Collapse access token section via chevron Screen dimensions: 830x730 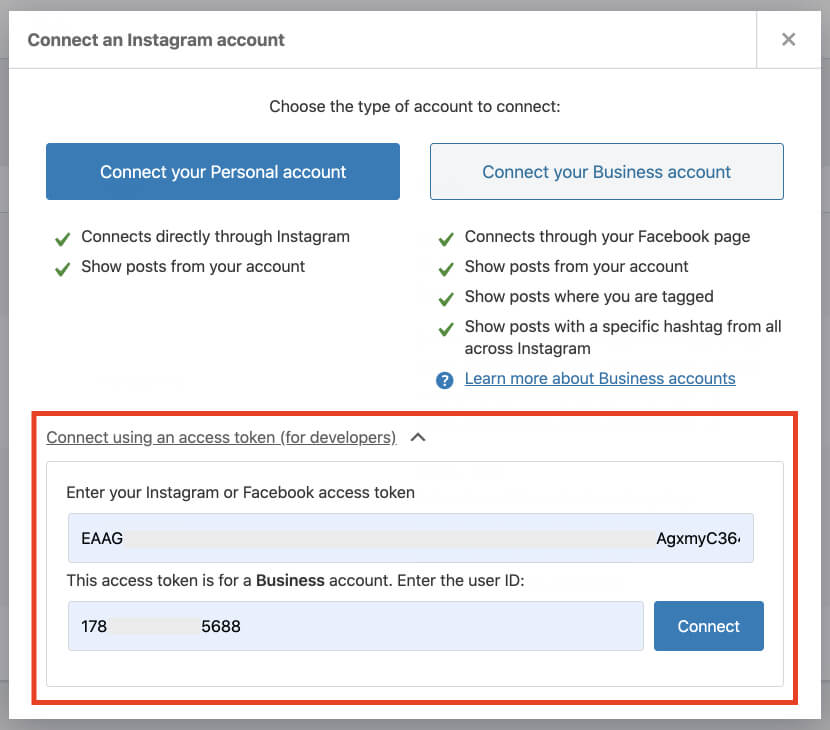[x=418, y=437]
